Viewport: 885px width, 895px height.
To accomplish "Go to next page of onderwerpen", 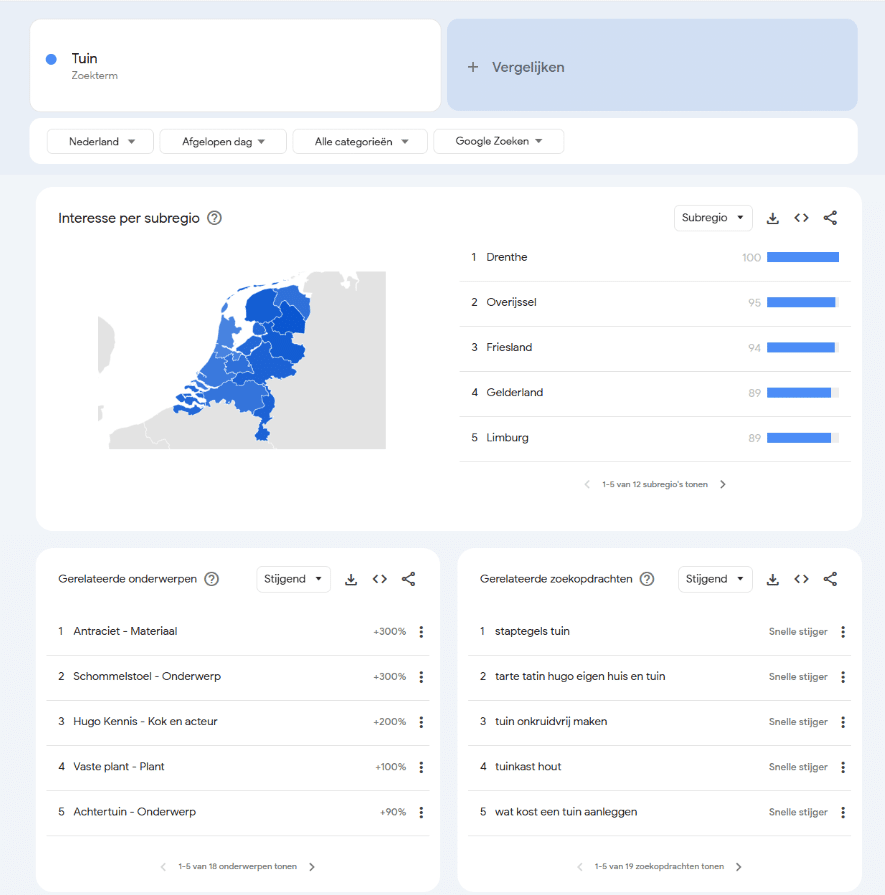I will pyautogui.click(x=312, y=867).
